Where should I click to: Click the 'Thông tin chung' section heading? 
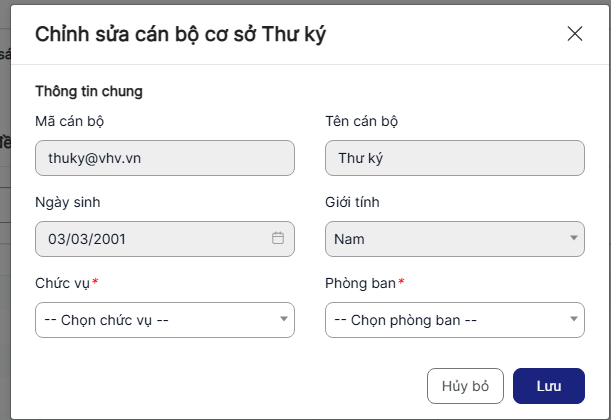pos(89,91)
